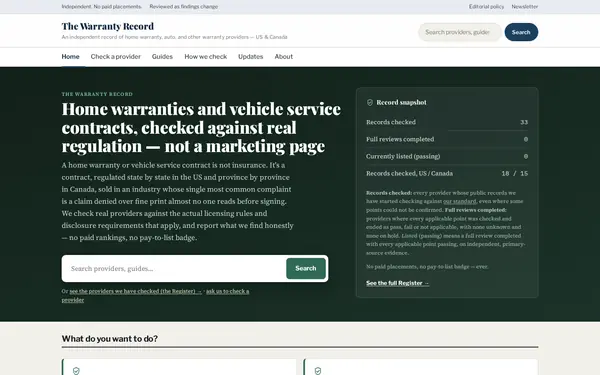The height and width of the screenshot is (375, 600).
Task: Open the Guides menu item
Action: 162,57
